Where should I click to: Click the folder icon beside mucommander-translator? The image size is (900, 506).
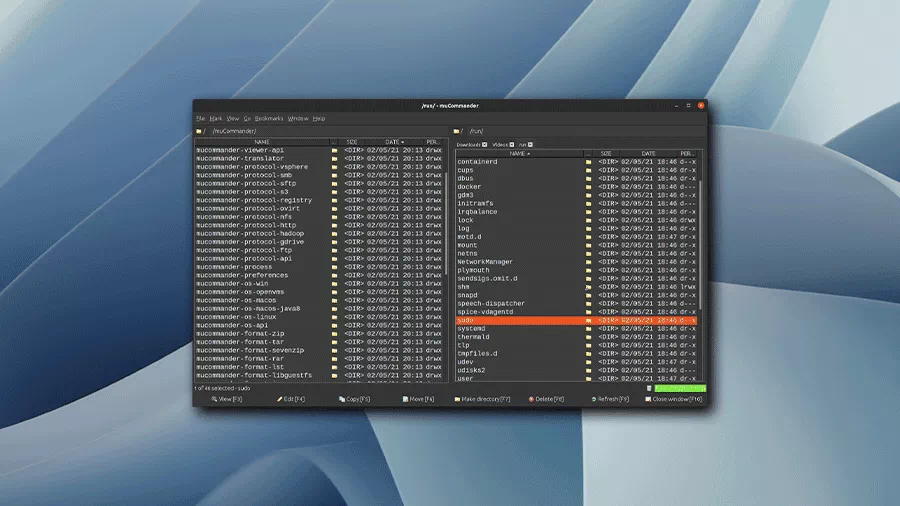coord(334,159)
